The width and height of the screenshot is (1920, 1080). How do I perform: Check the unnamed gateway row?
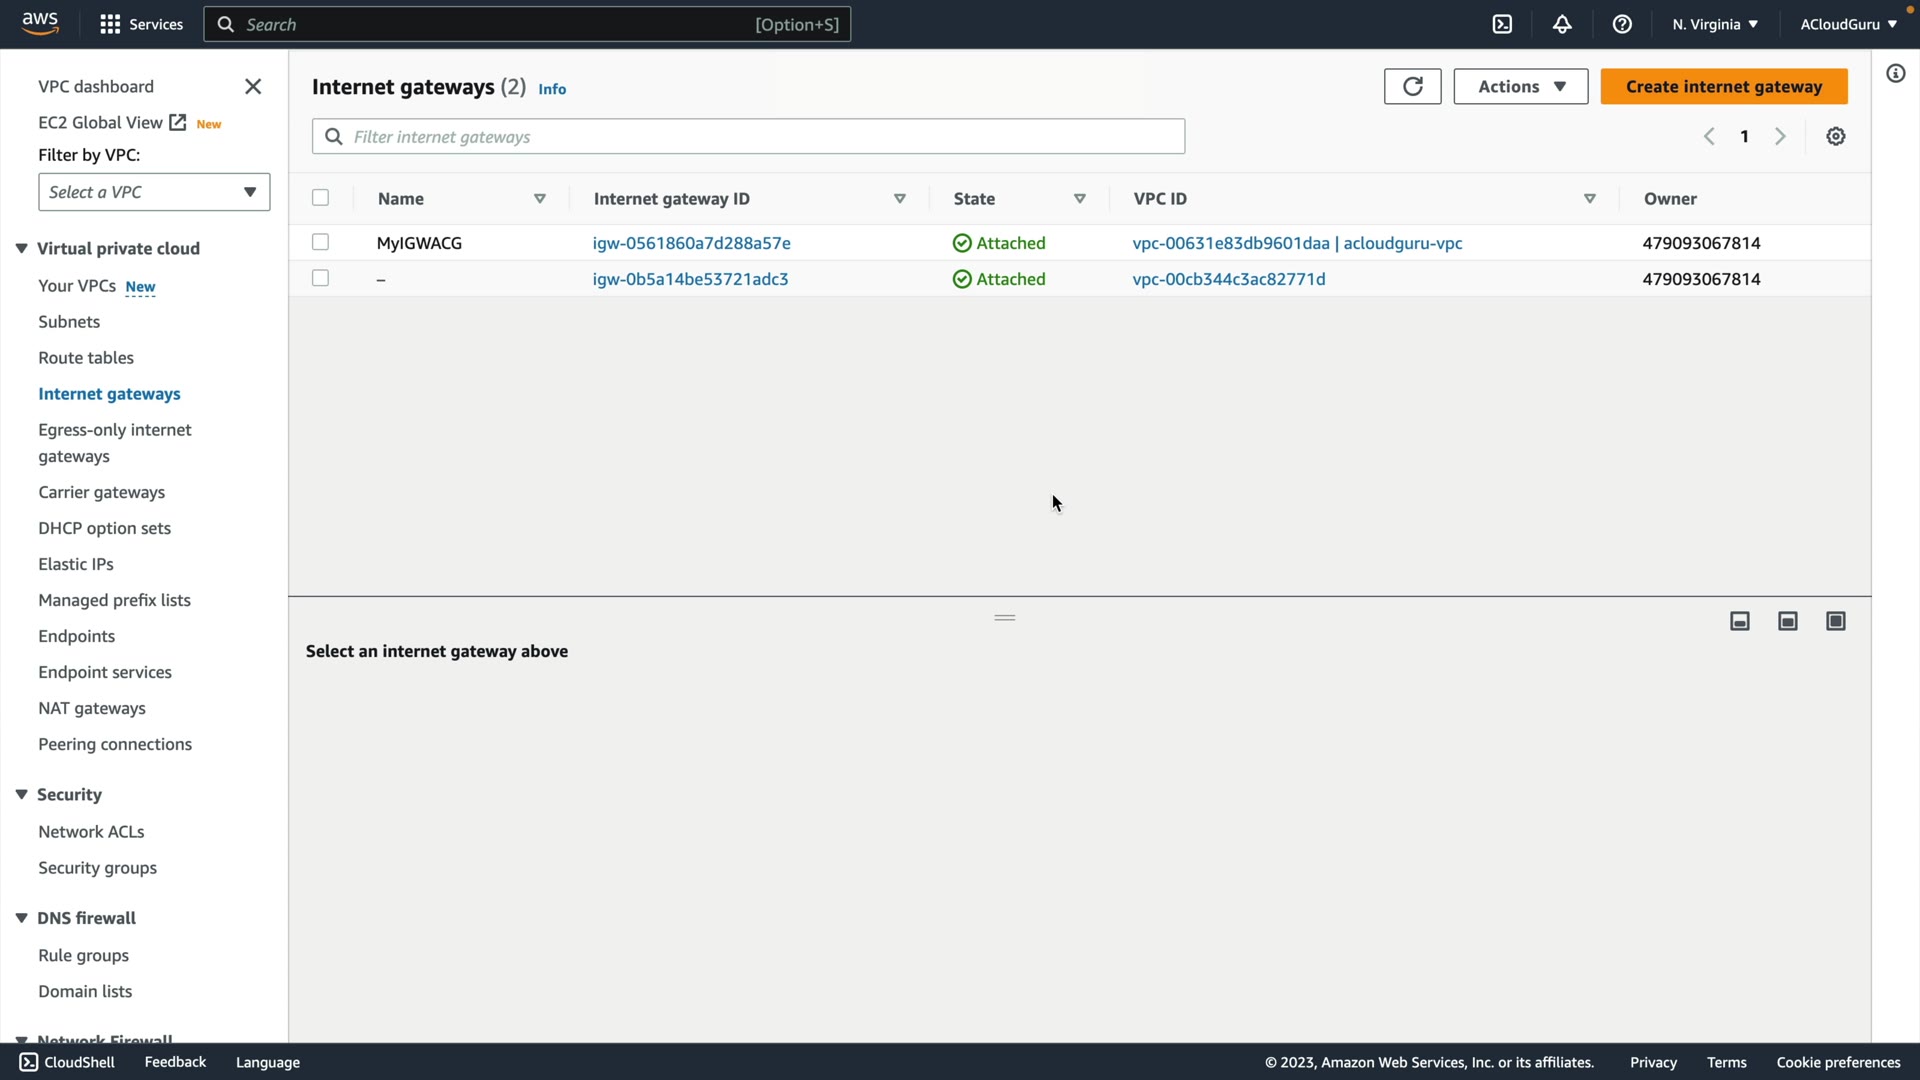click(x=320, y=278)
